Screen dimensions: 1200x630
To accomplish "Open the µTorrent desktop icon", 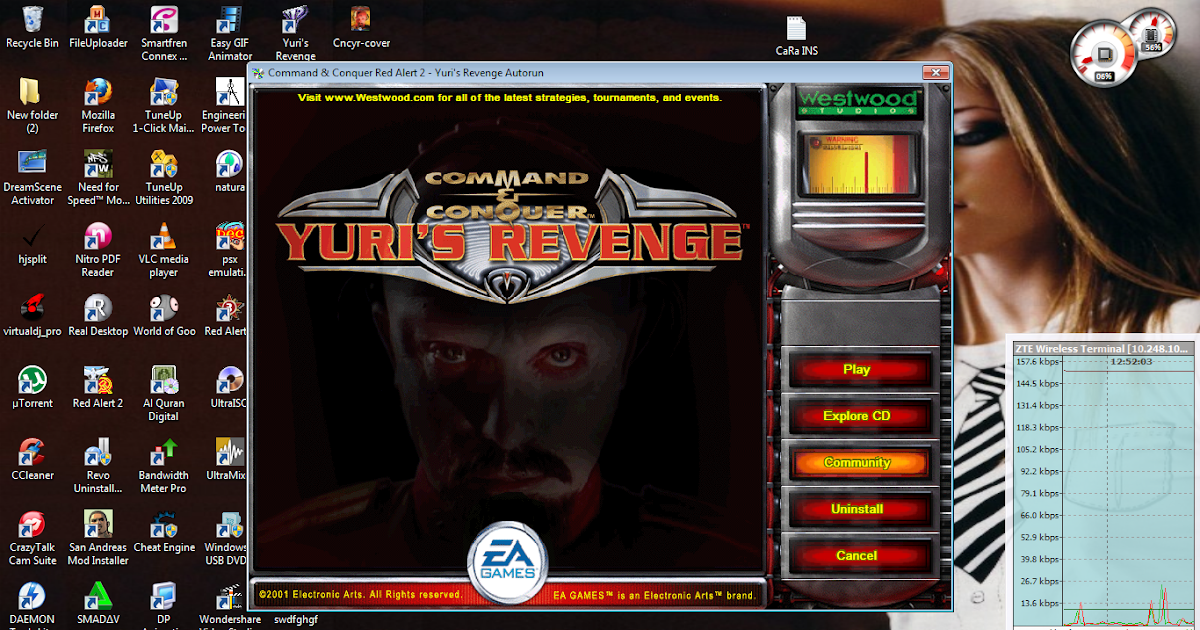I will click(32, 387).
